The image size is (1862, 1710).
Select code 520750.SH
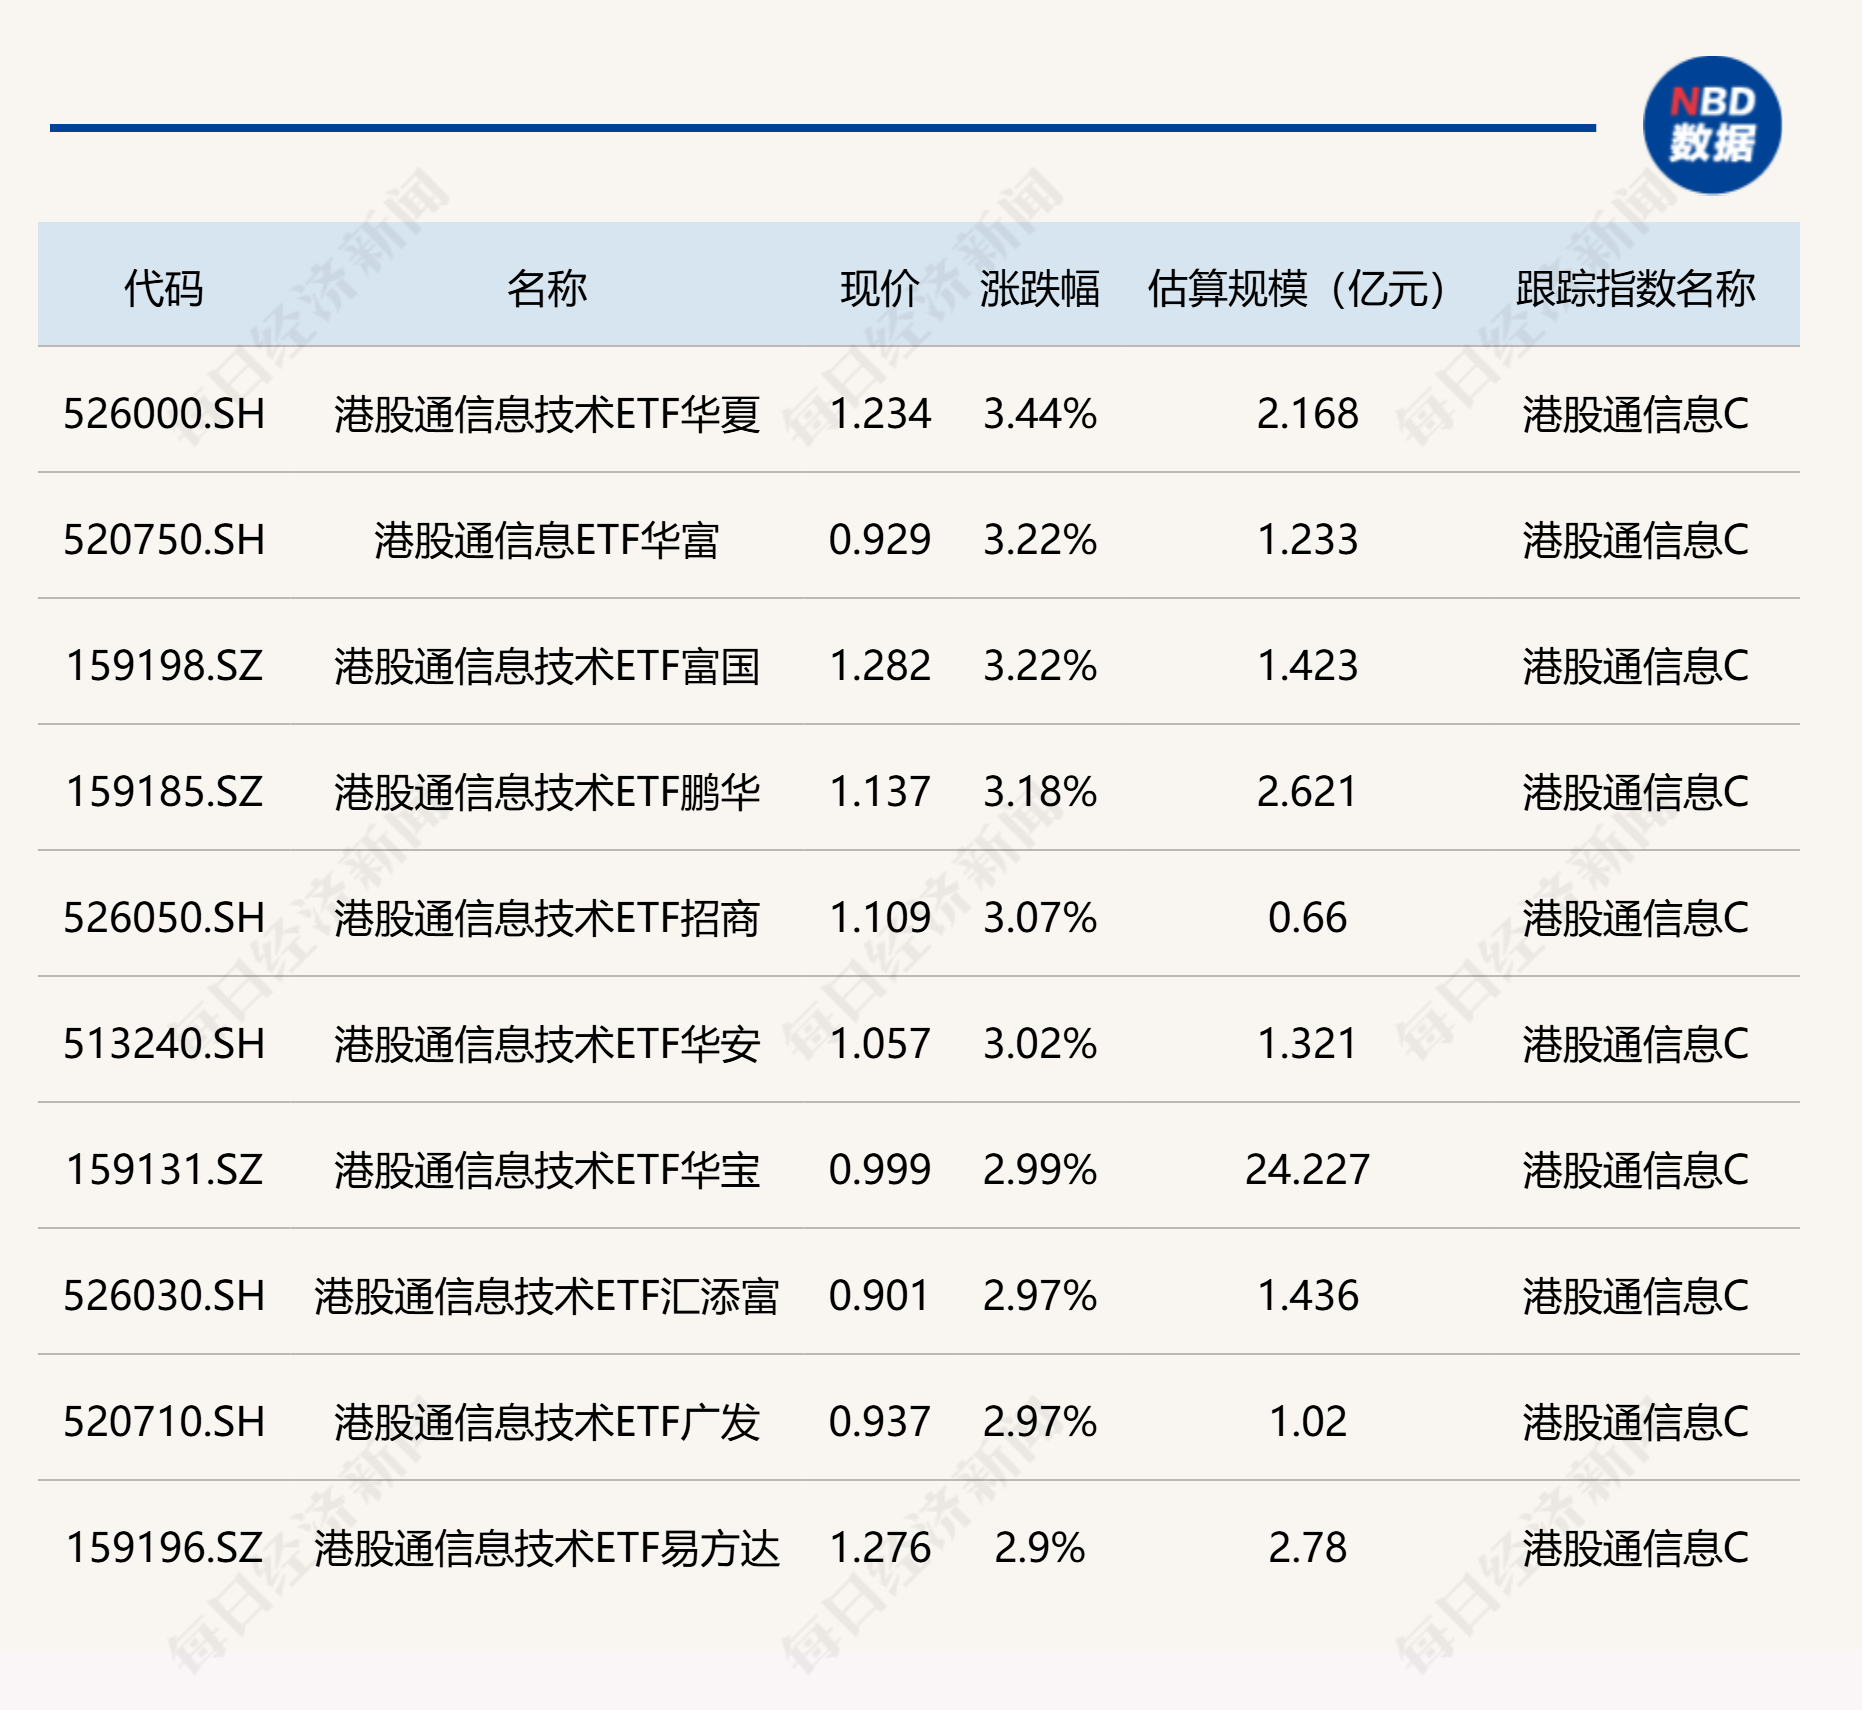[x=164, y=540]
